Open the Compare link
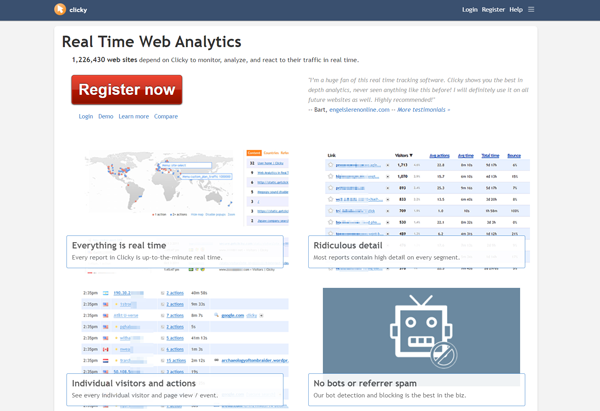 pyautogui.click(x=166, y=116)
